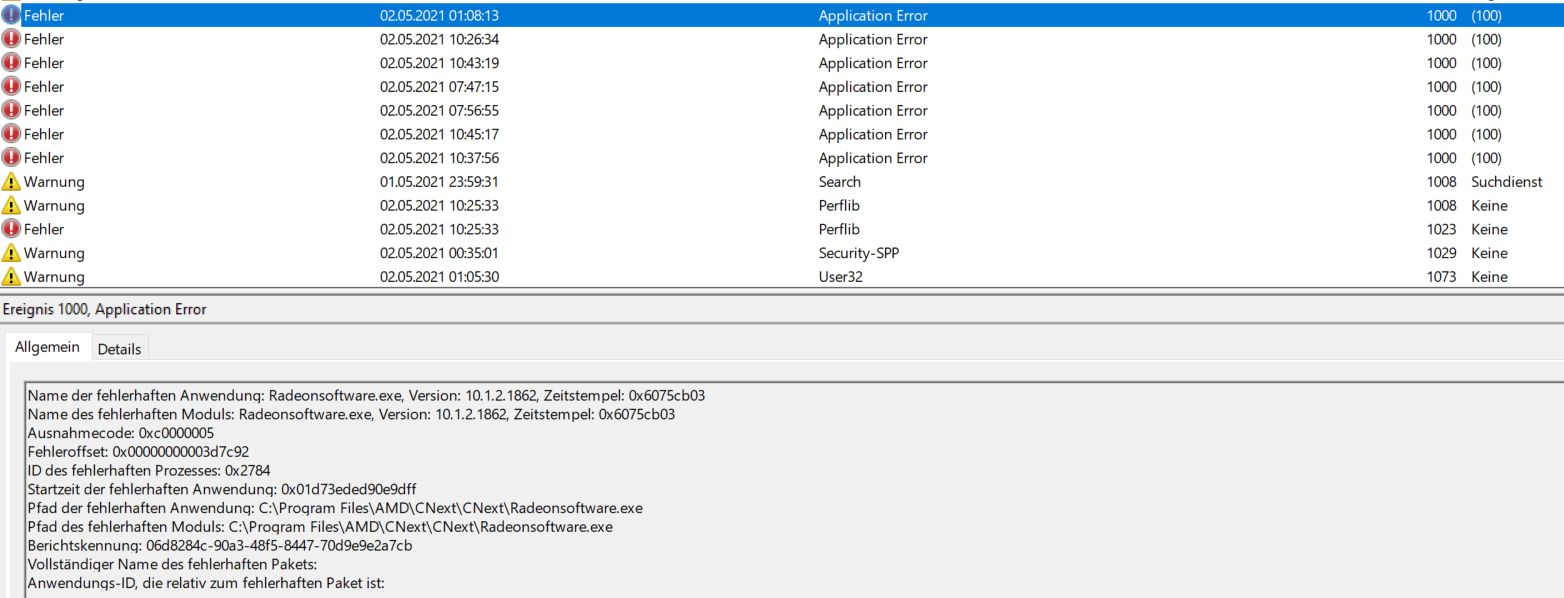Select the timestamp 02.05.2021 00:35:01

click(x=439, y=253)
